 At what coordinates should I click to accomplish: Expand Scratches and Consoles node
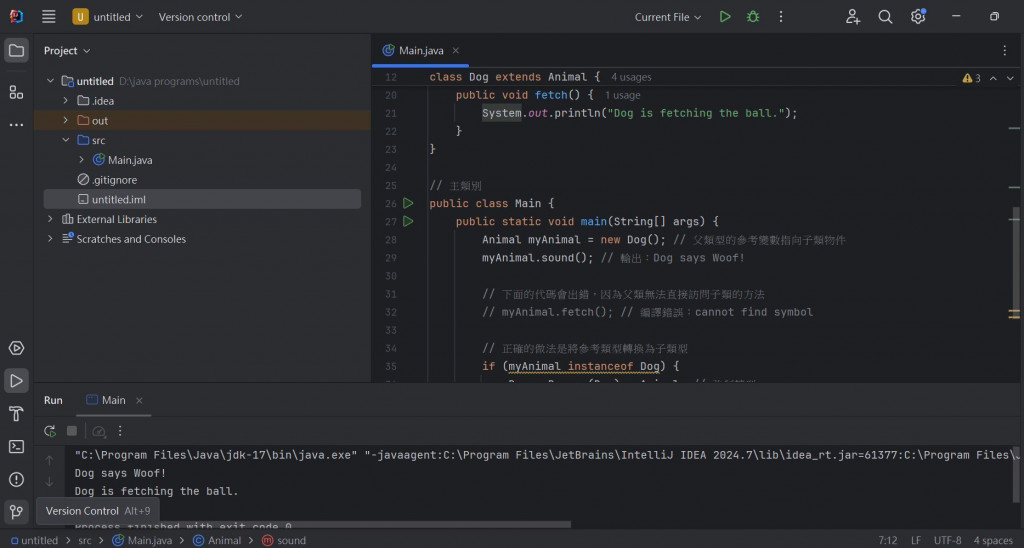50,238
